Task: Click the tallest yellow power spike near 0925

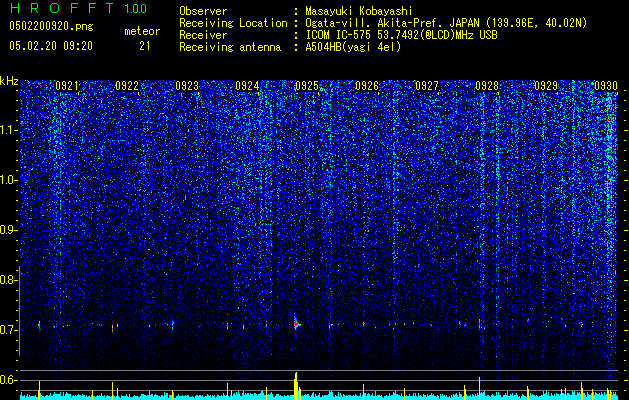Action: click(296, 386)
